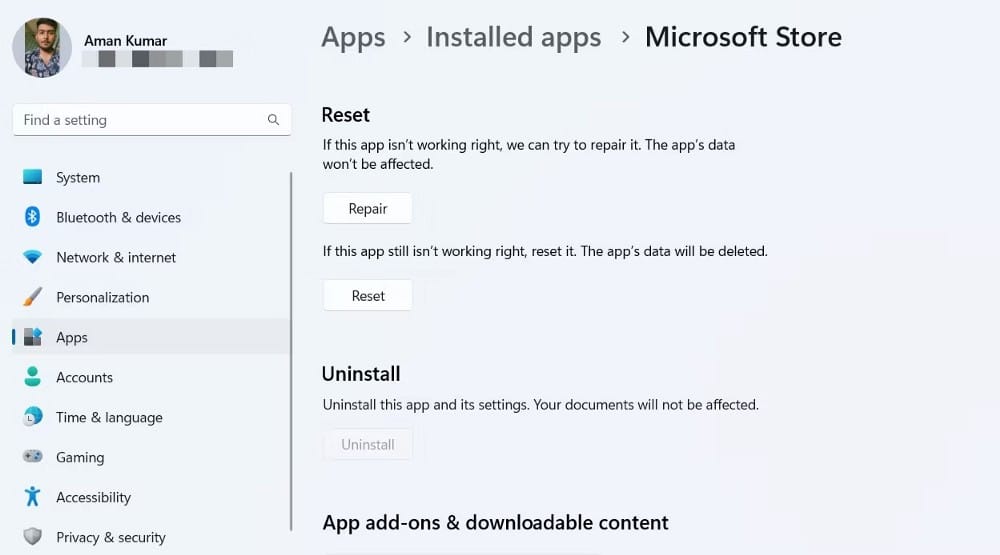Click the System monitor icon in sidebar
The height and width of the screenshot is (555, 1000).
click(33, 177)
